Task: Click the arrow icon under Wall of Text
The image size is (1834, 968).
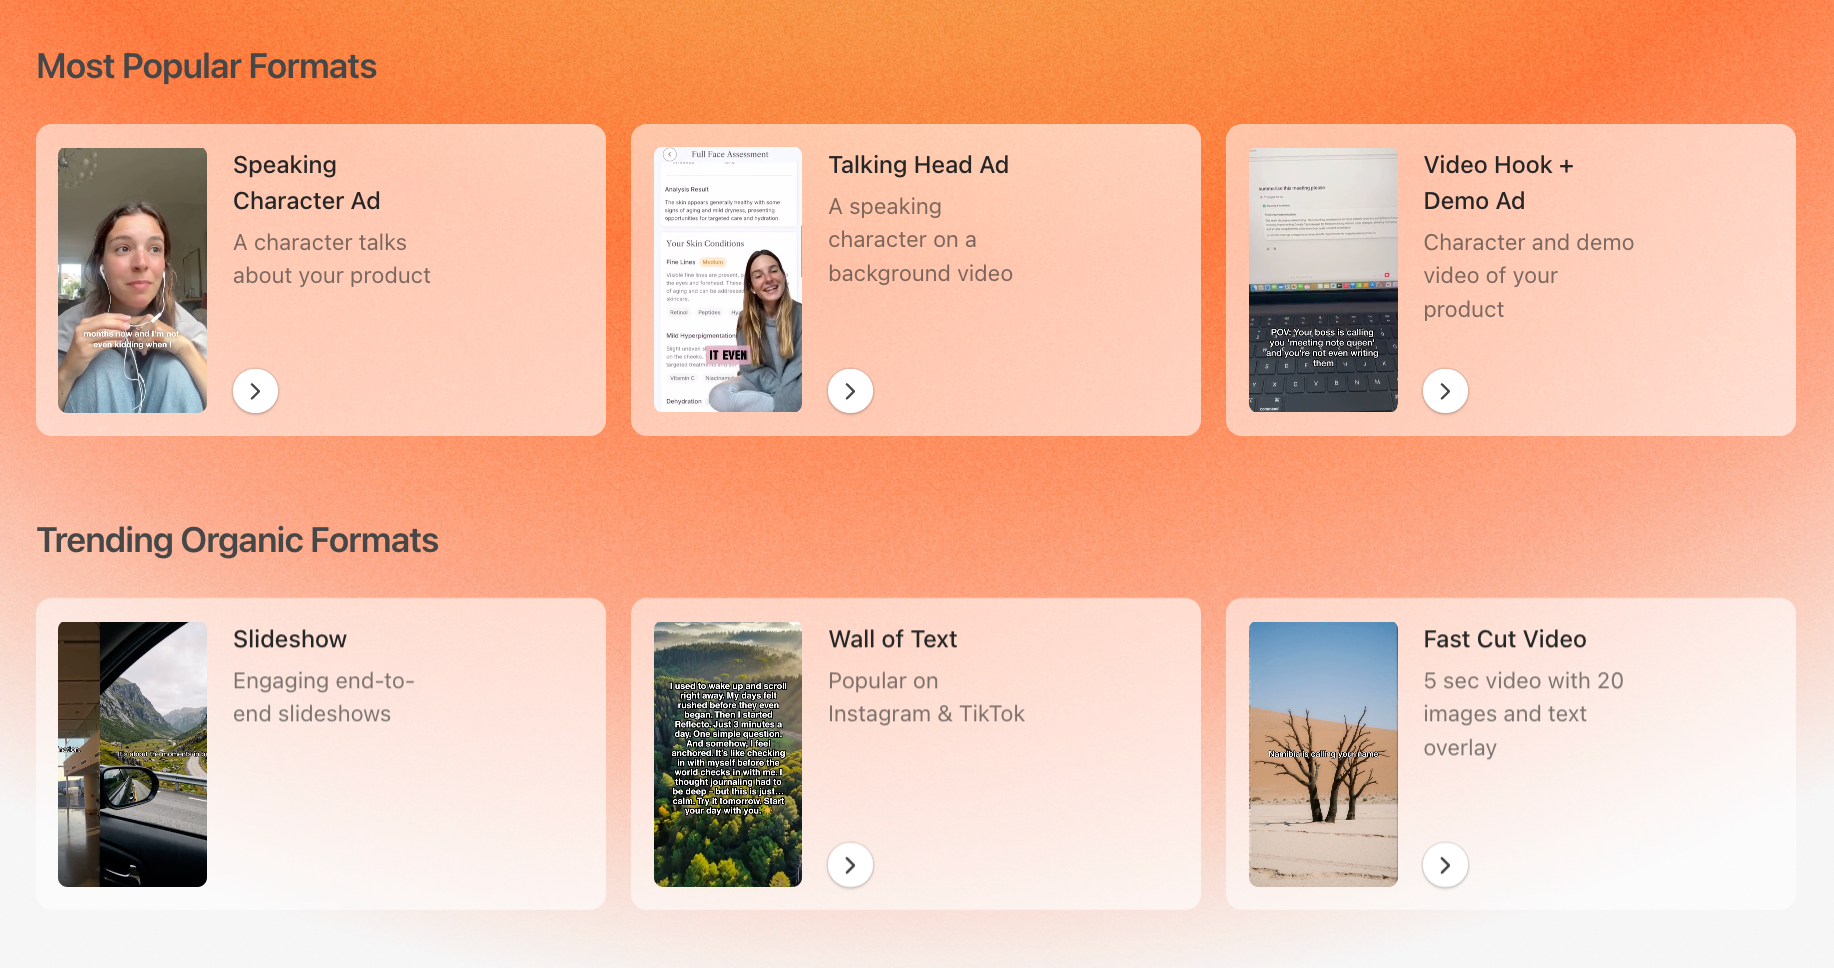Action: click(850, 865)
